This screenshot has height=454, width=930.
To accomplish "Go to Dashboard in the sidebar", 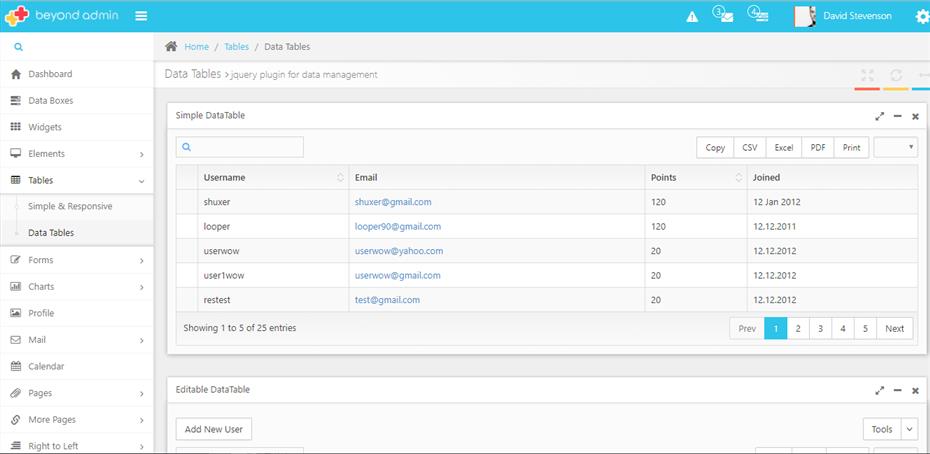I will tap(50, 74).
